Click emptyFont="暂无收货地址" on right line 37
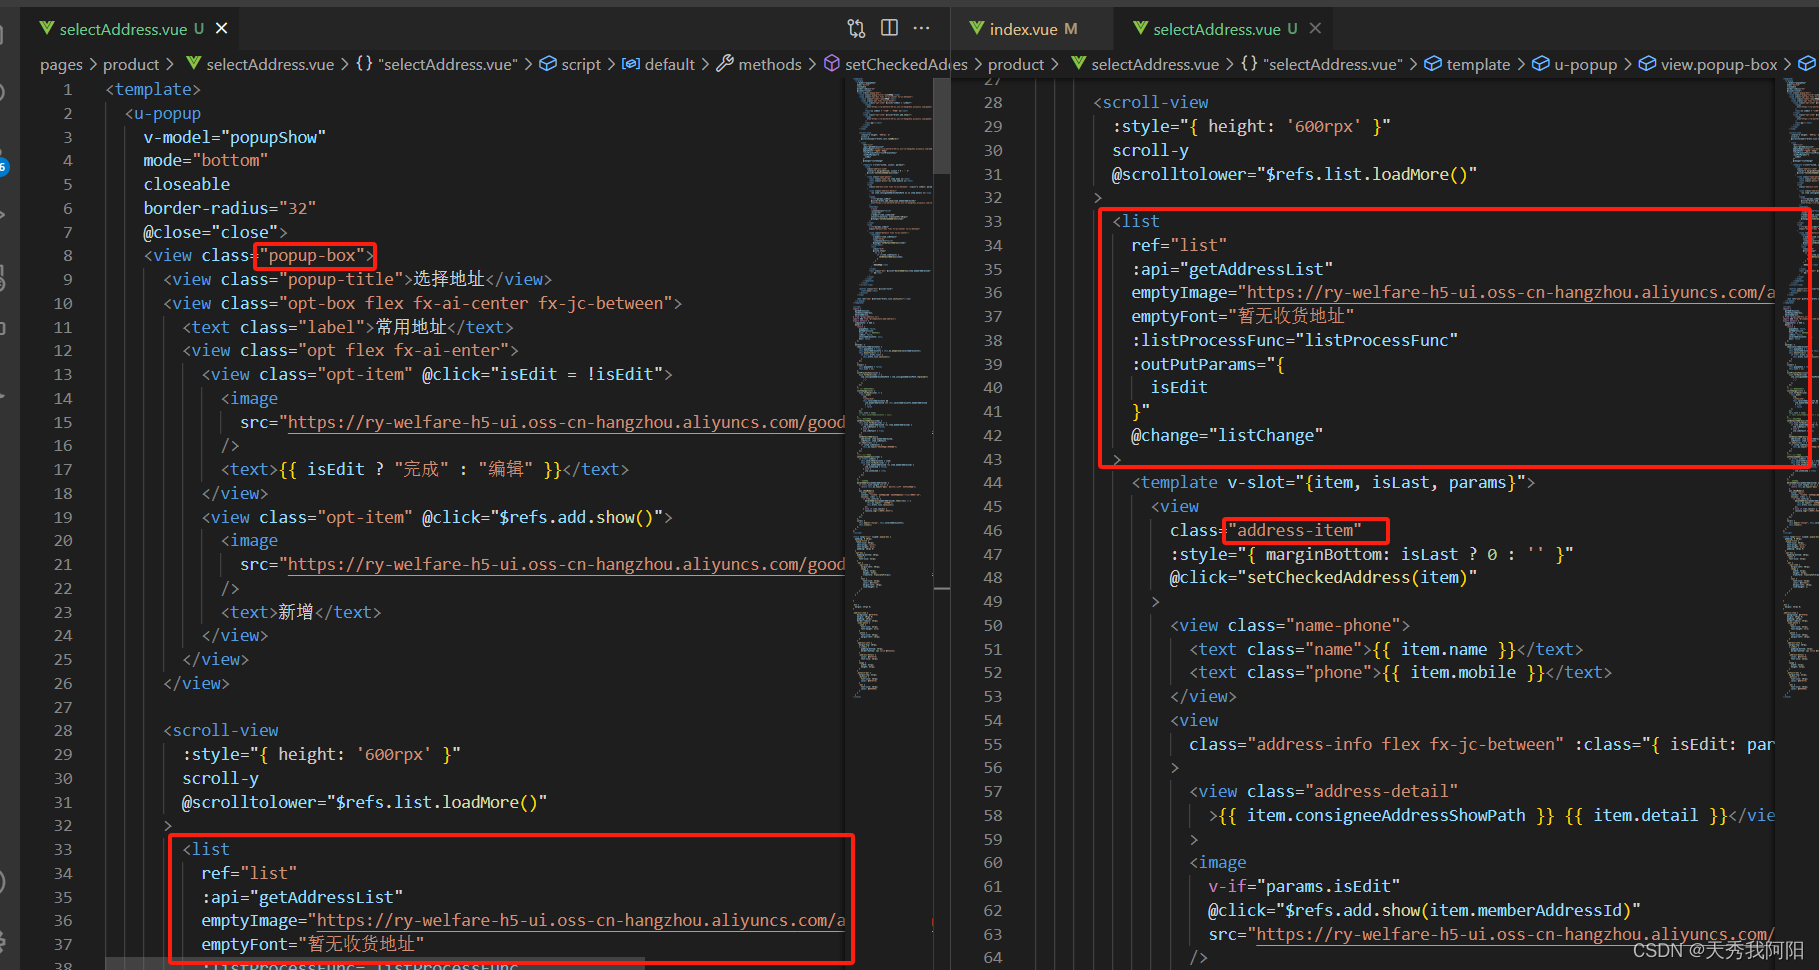The height and width of the screenshot is (970, 1819). [x=1242, y=316]
